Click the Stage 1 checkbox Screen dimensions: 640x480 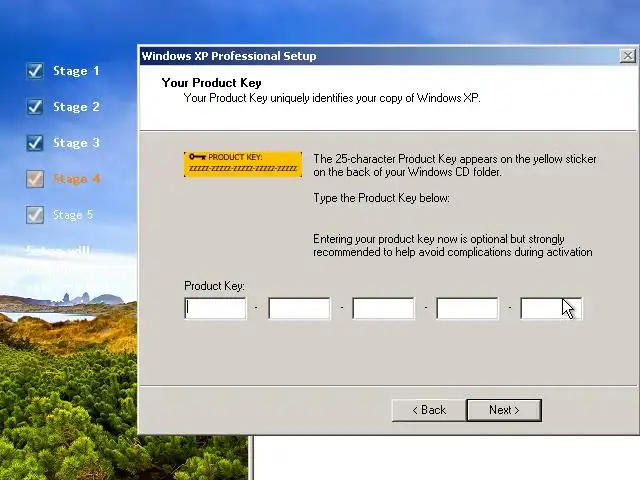35,71
